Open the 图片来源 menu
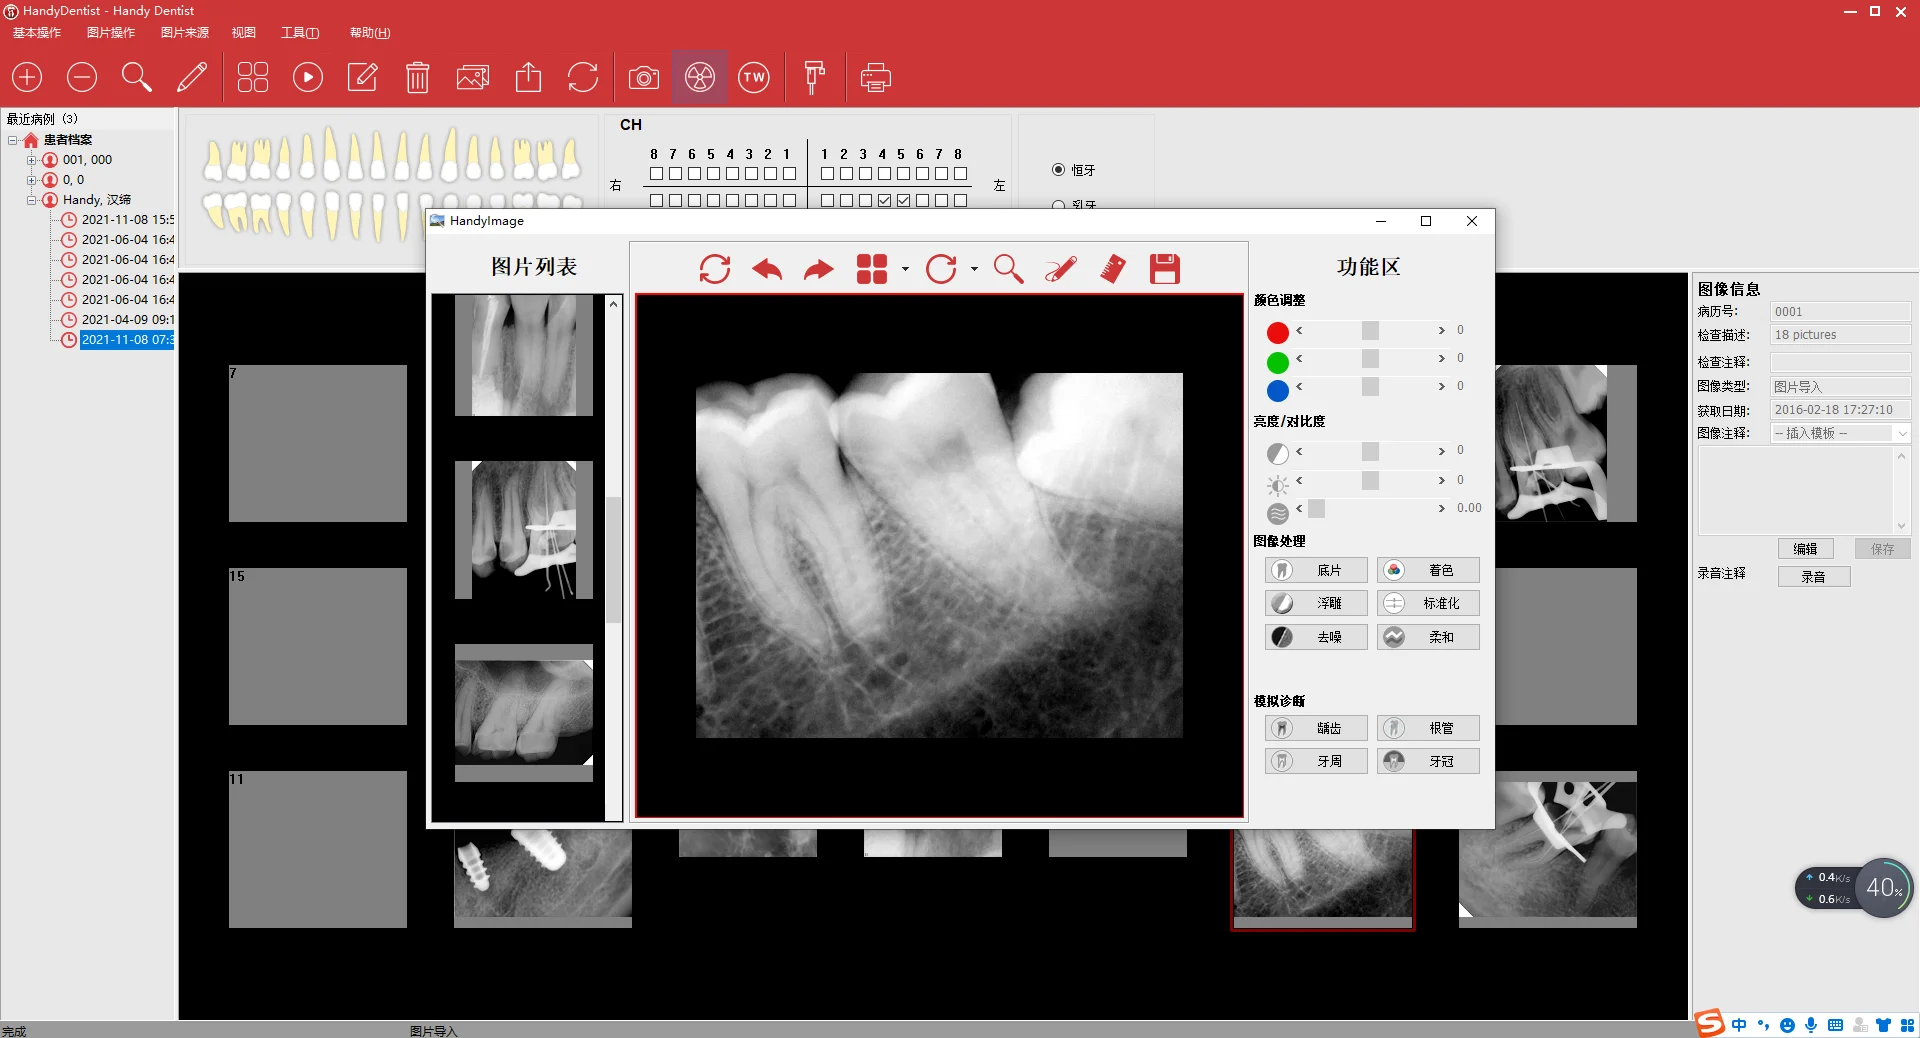Screen dimensions: 1920x1038 185,33
